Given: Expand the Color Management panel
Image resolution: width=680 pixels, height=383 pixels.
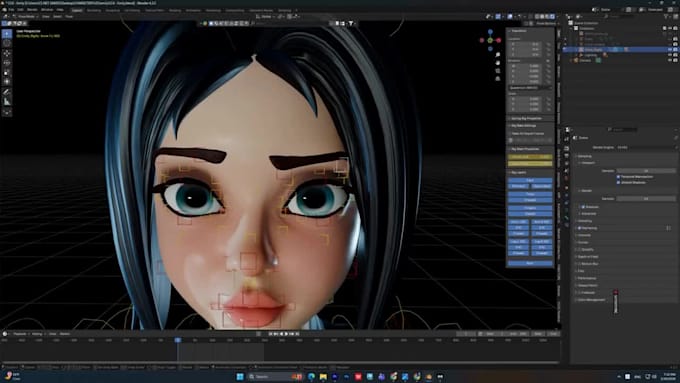Looking at the screenshot, I should [591, 300].
